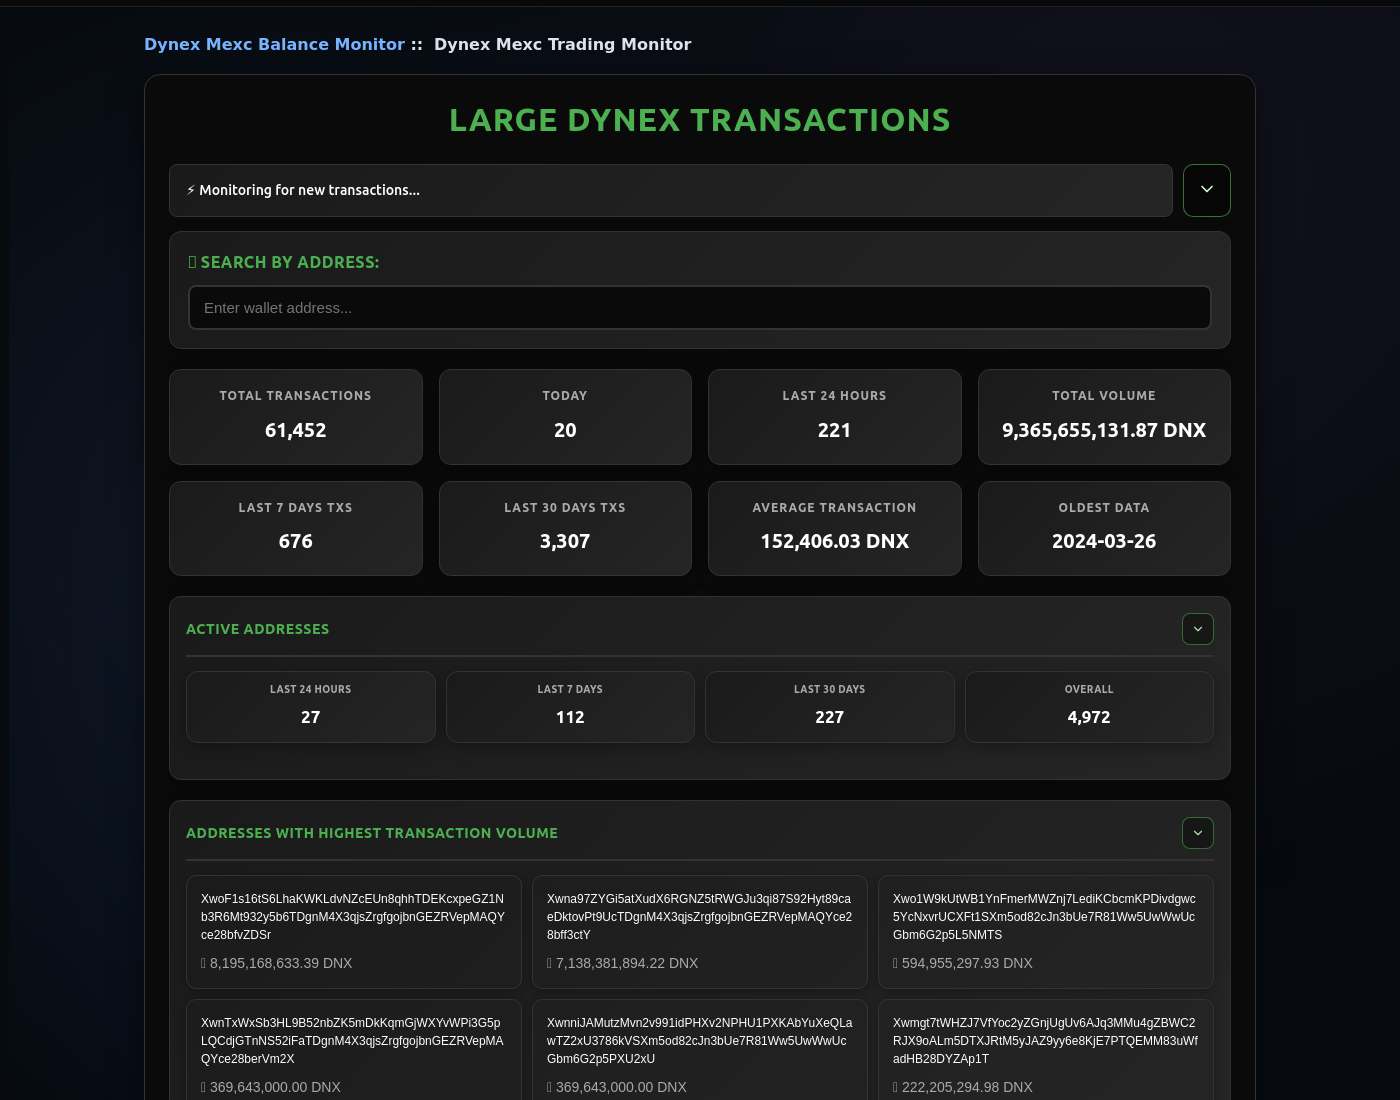Expand the monitoring status dropdown chevron
Screen dimensions: 1400x1100
1207,190
